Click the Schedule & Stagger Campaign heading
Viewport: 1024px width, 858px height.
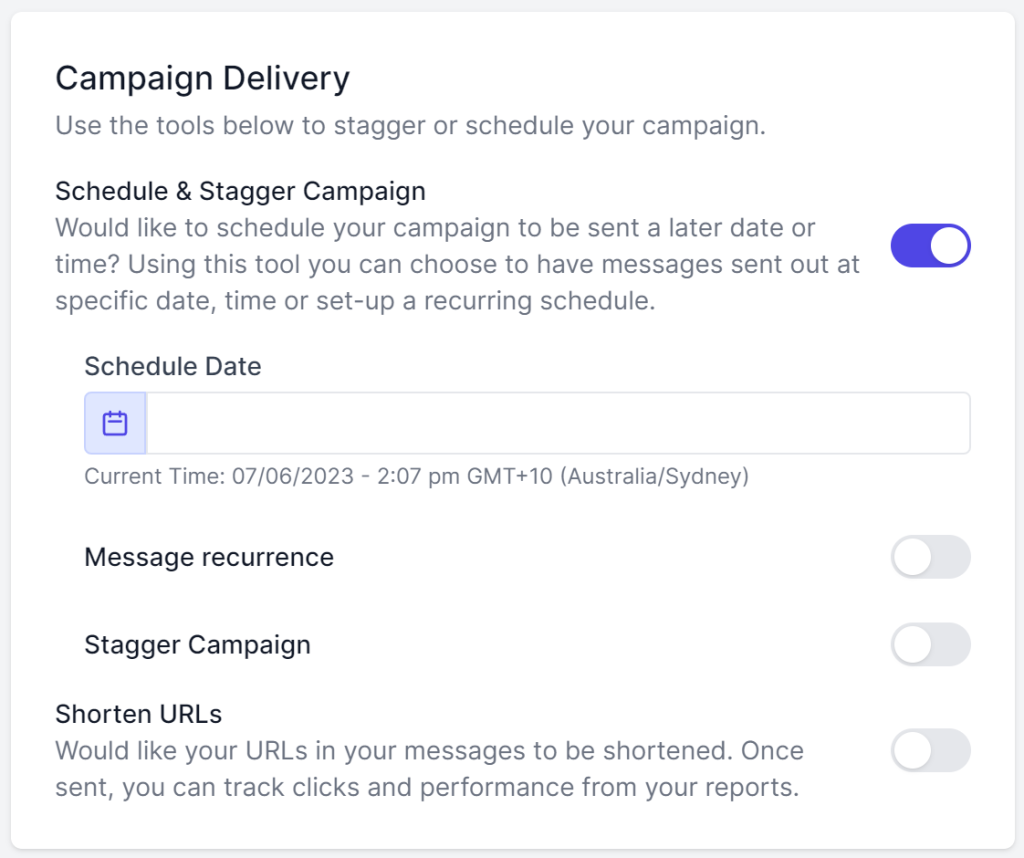[241, 190]
